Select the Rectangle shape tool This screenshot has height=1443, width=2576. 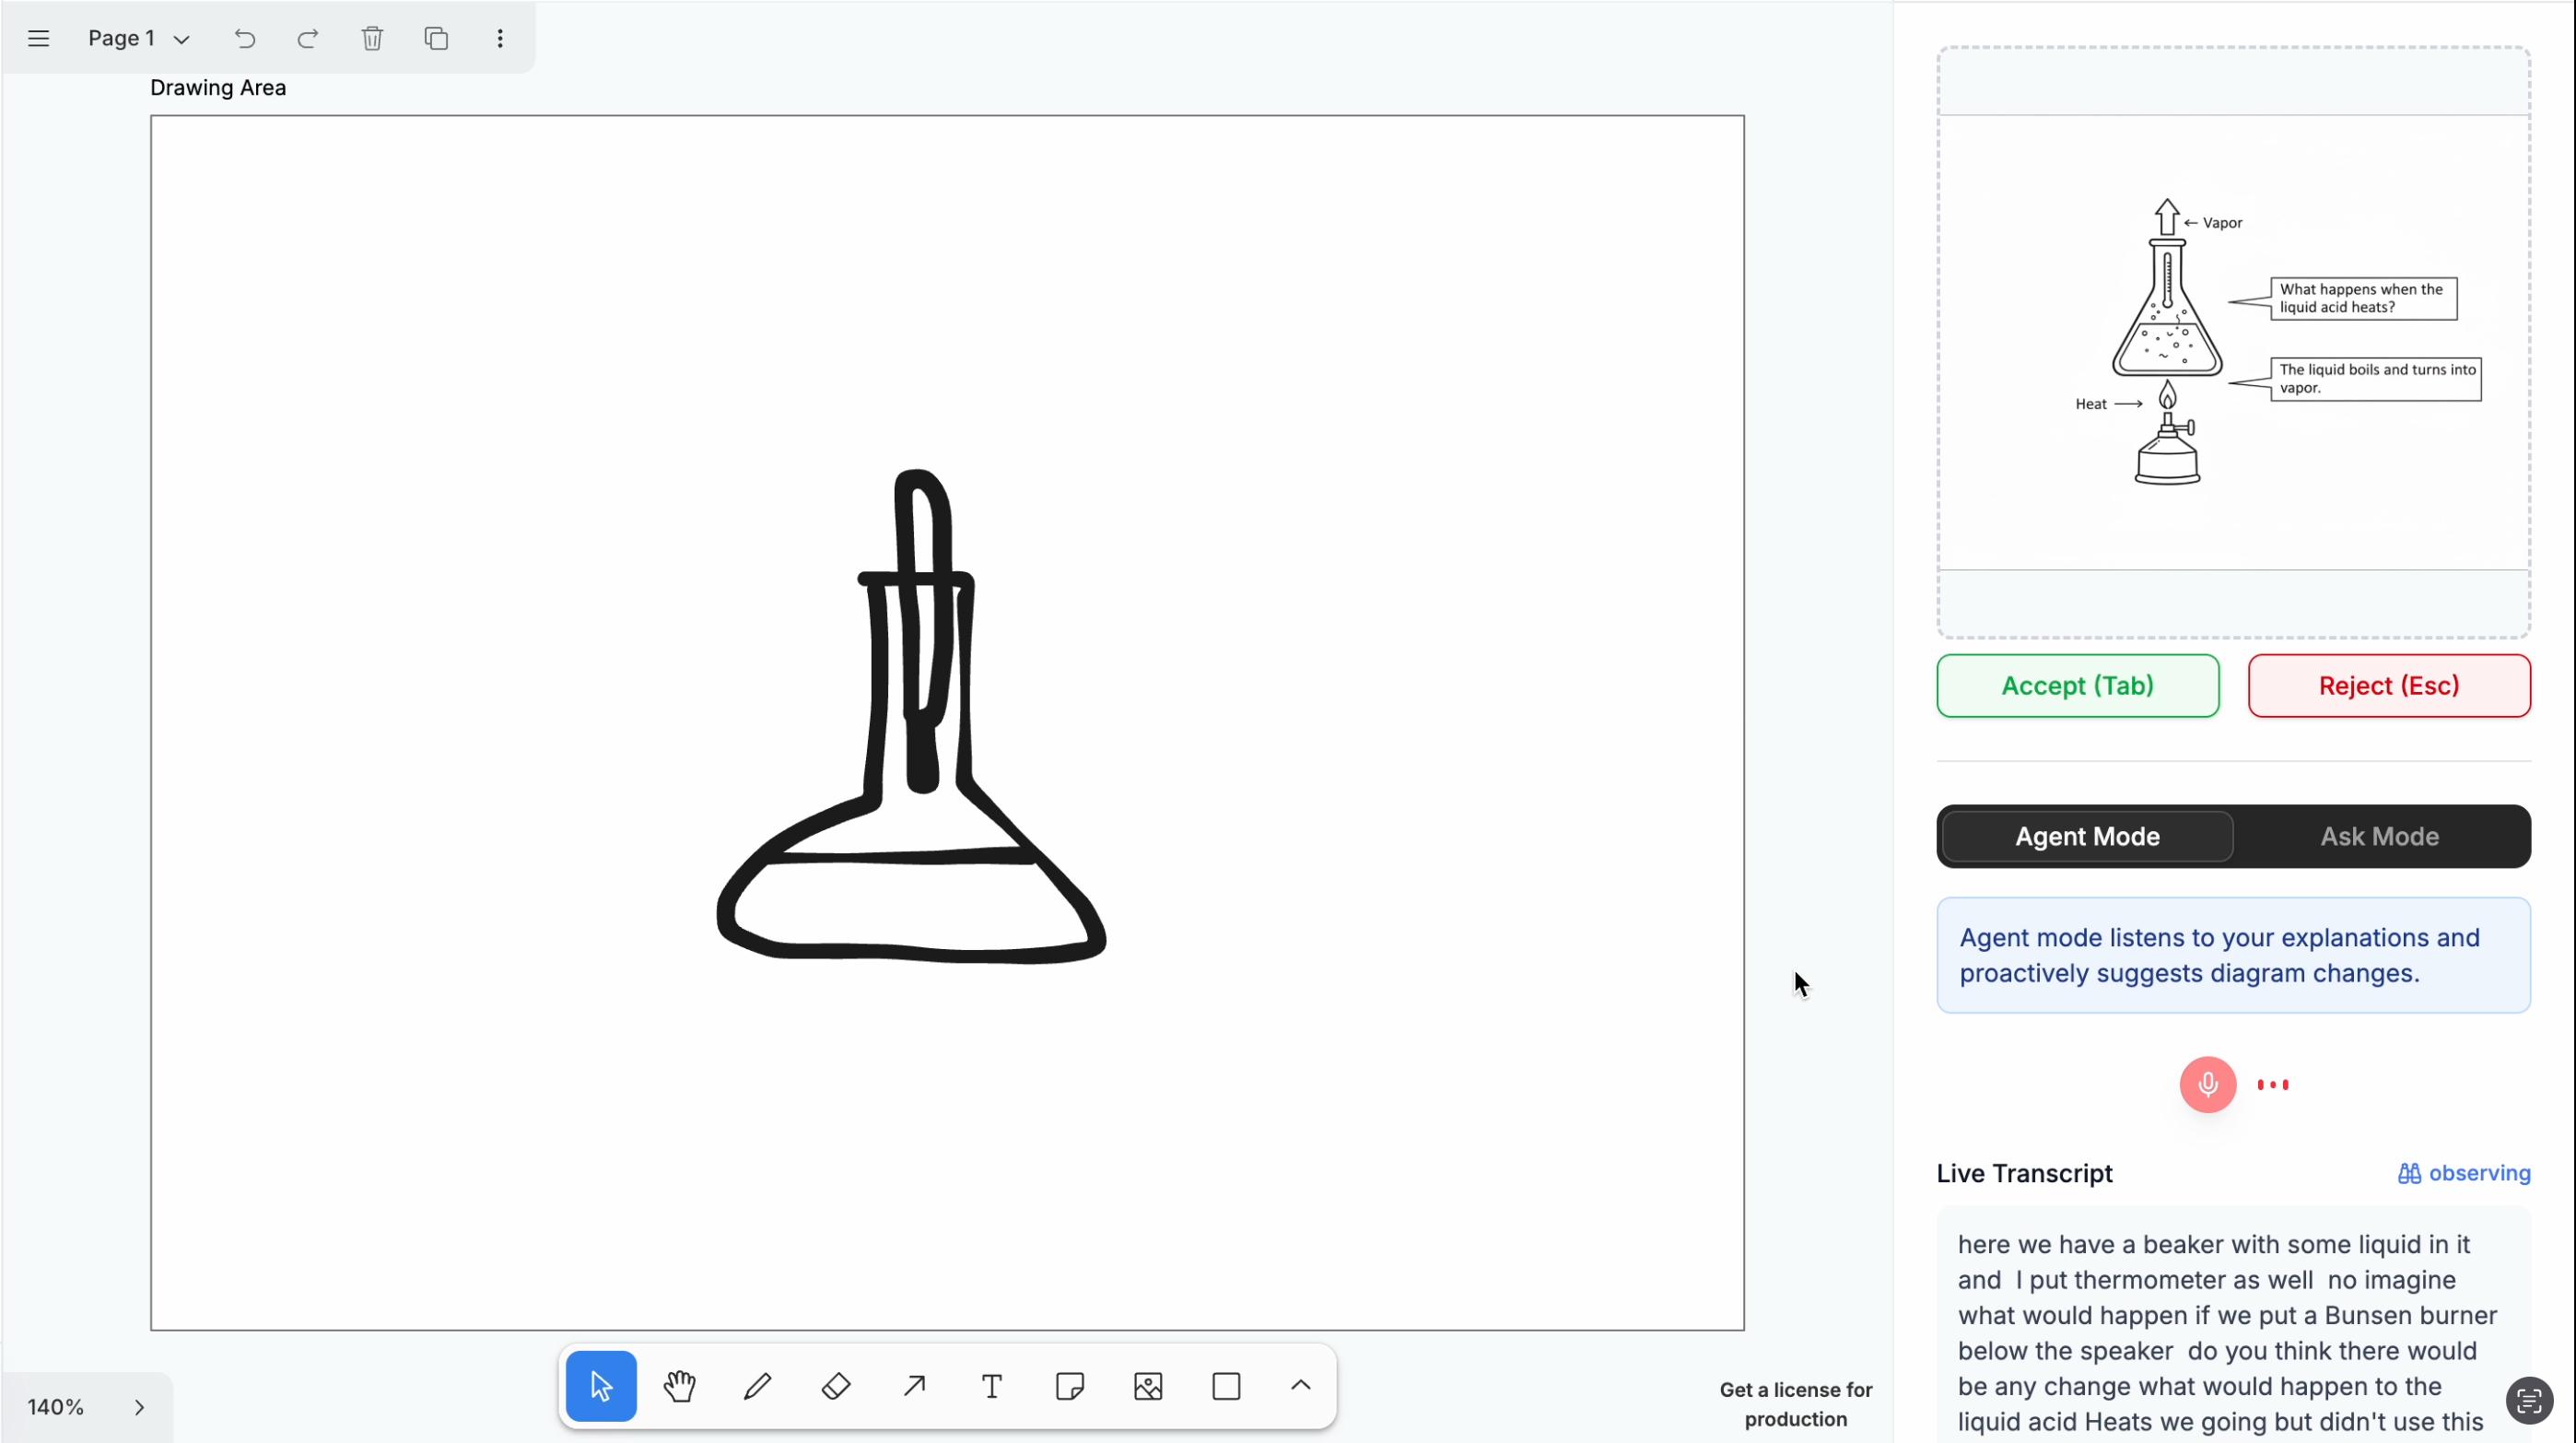pos(1226,1386)
